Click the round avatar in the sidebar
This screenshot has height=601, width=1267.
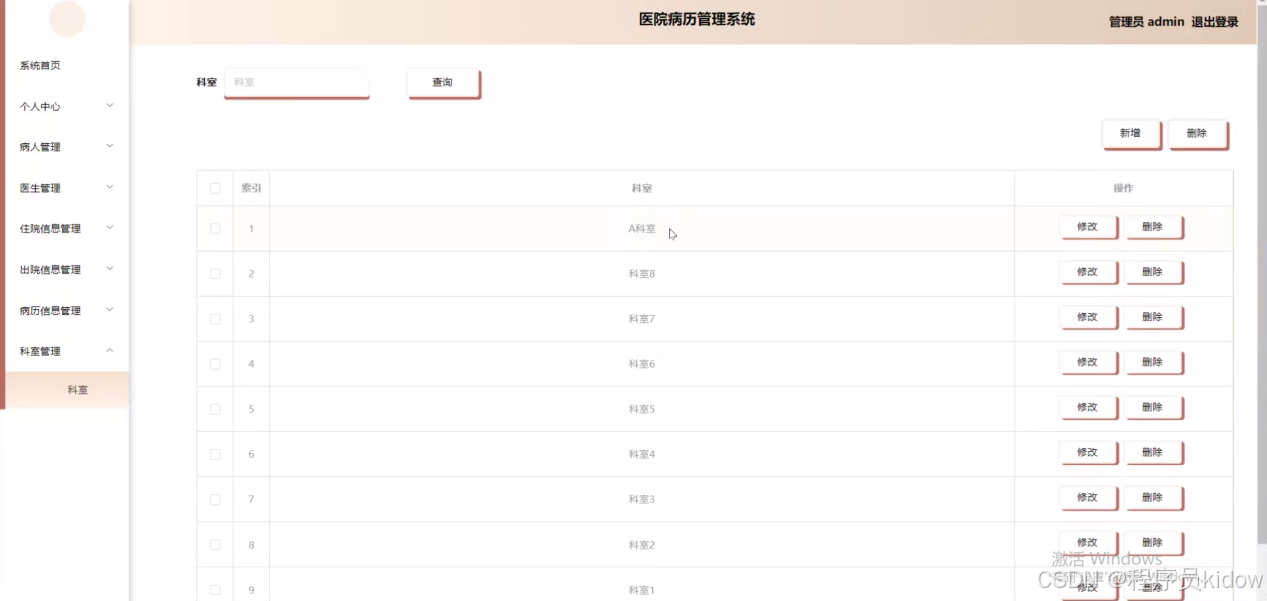coord(67,18)
